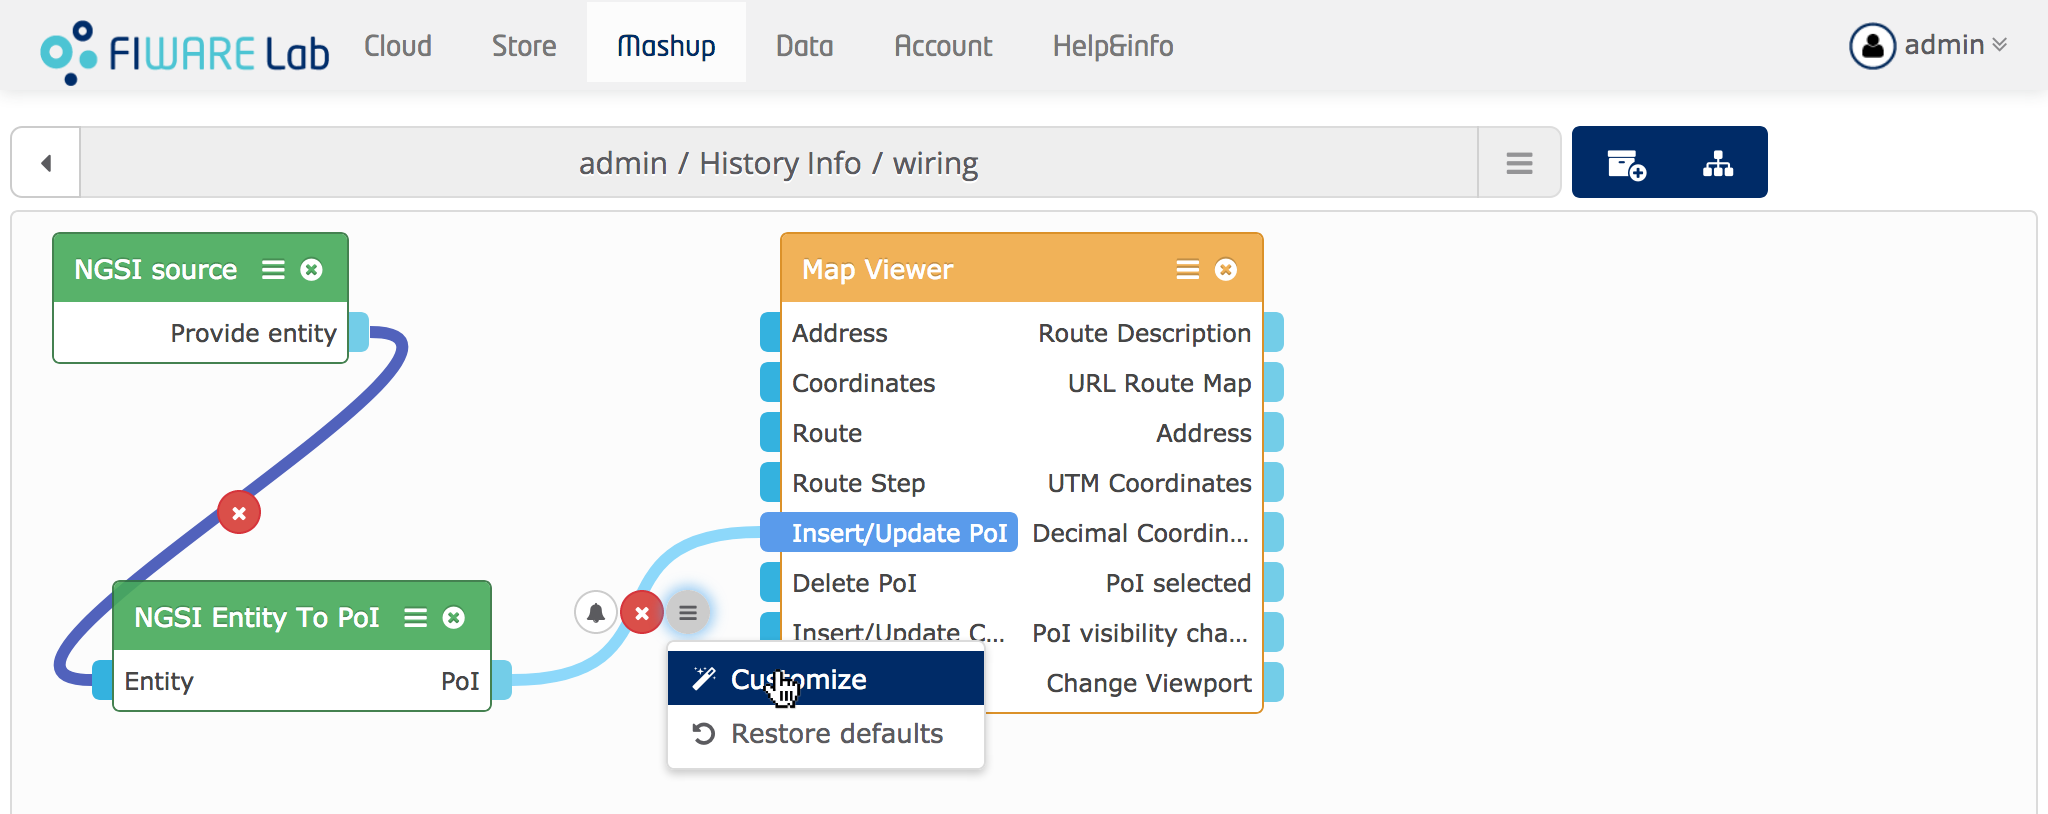This screenshot has width=2048, height=814.
Task: Remove the NGSI Entity To PoI component
Action: point(454,618)
